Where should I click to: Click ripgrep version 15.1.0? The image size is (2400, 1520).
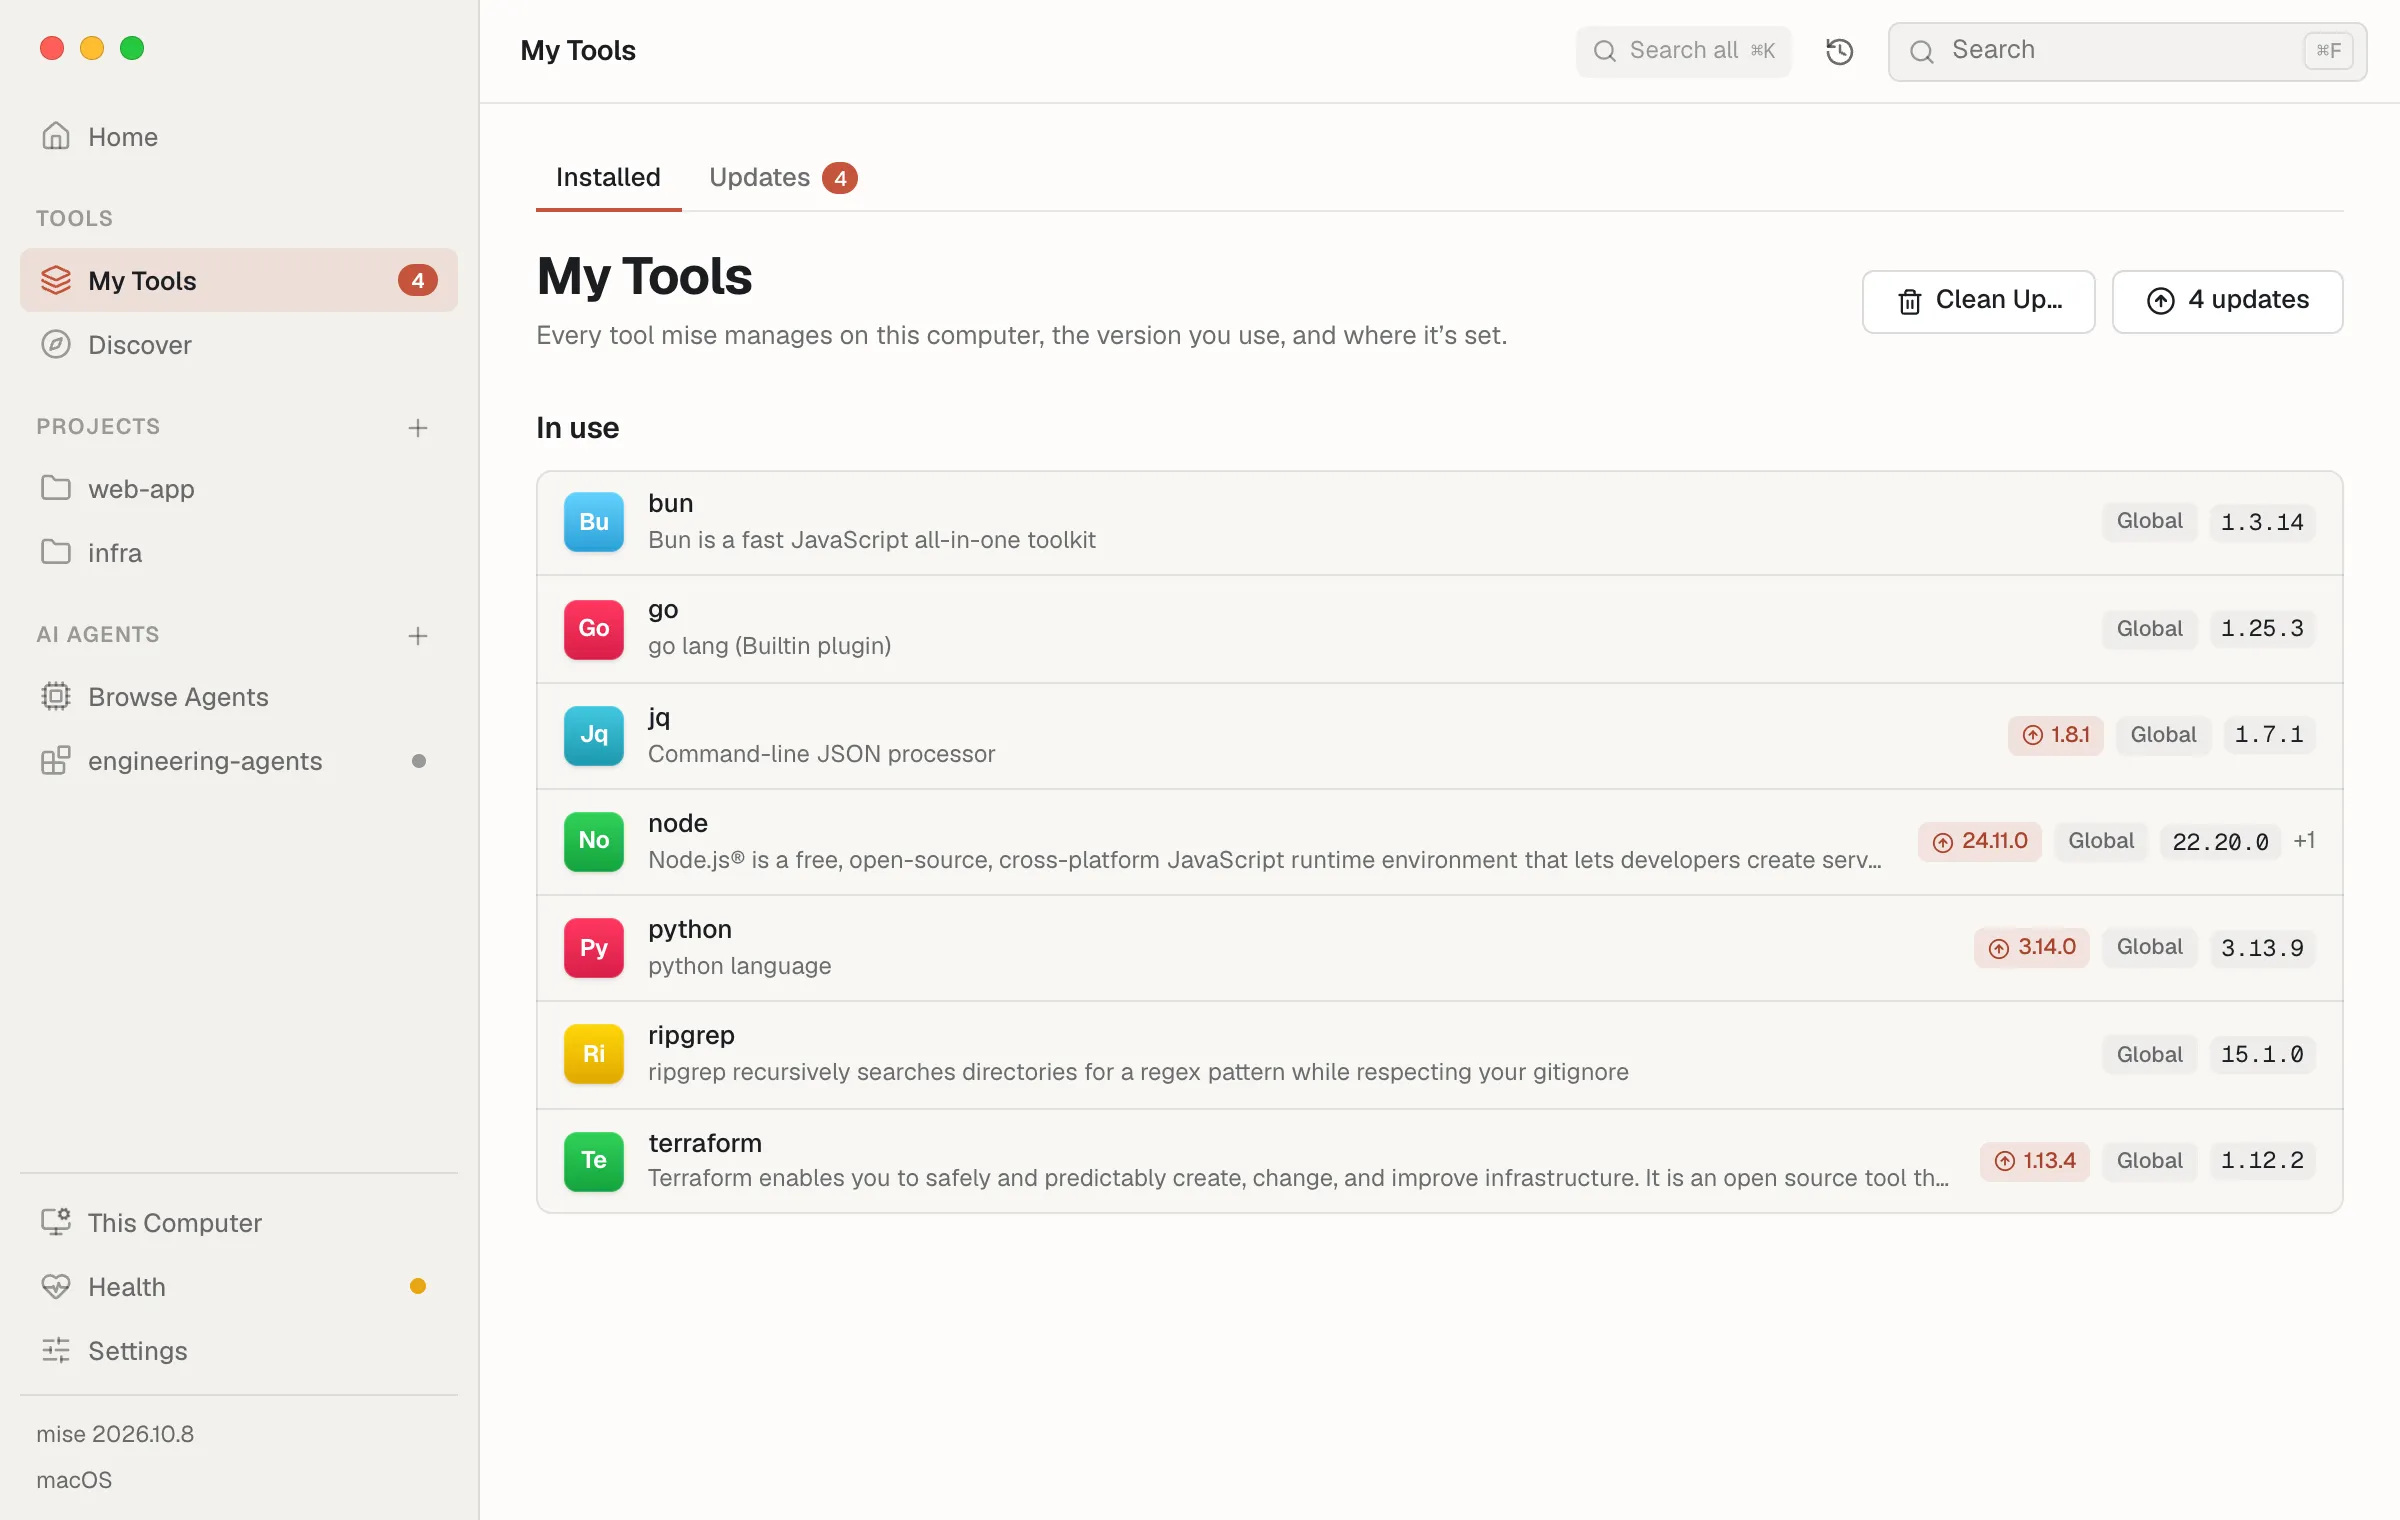point(2262,1054)
